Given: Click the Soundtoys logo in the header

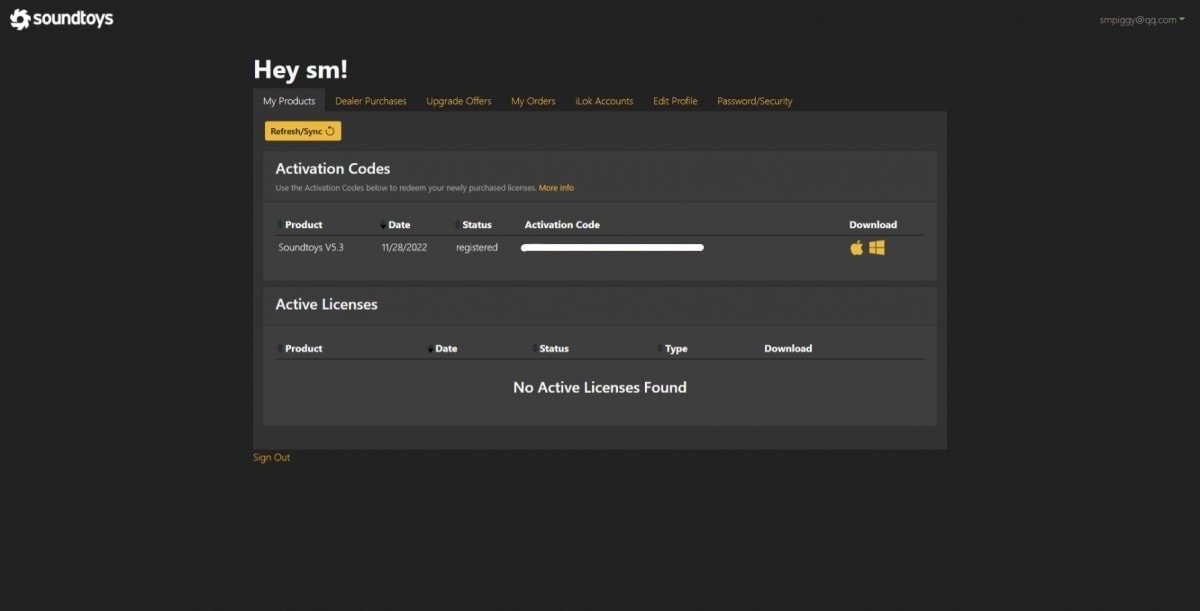Looking at the screenshot, I should point(61,19).
